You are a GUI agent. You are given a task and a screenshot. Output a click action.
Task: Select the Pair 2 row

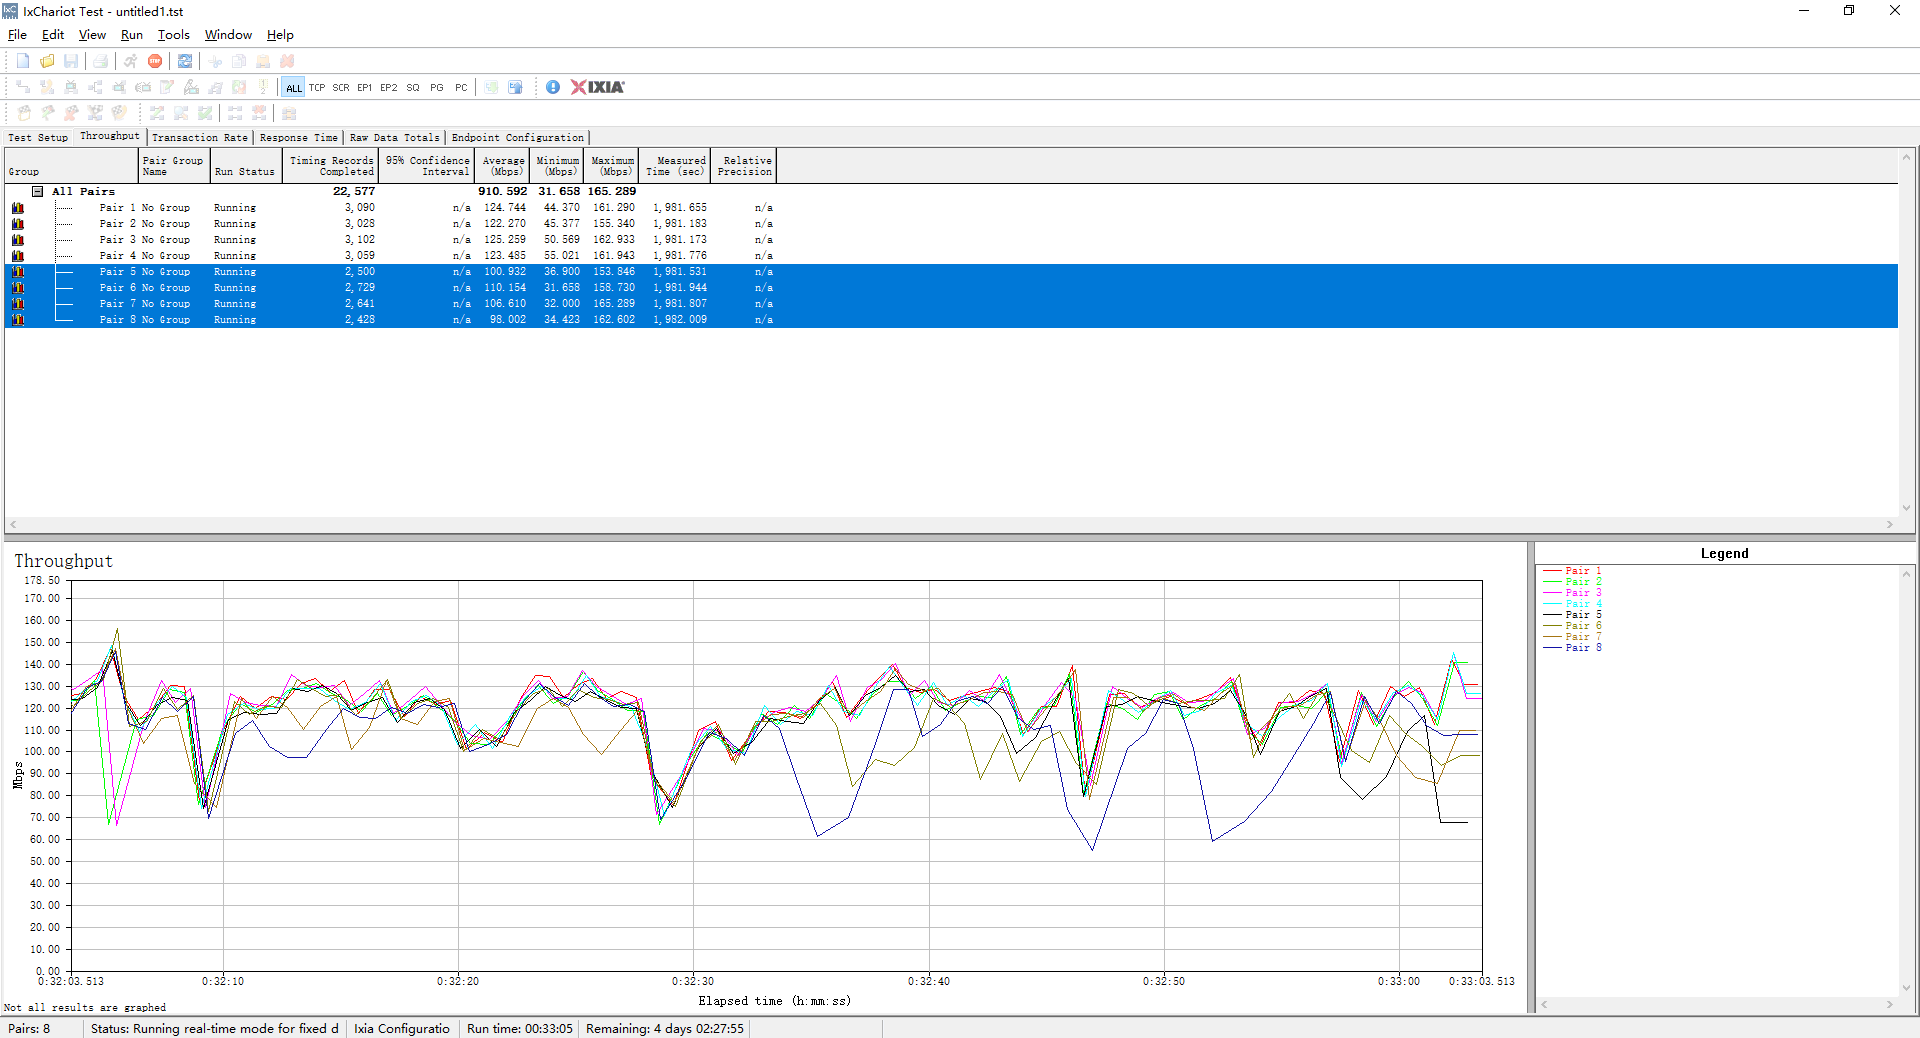click(951, 224)
